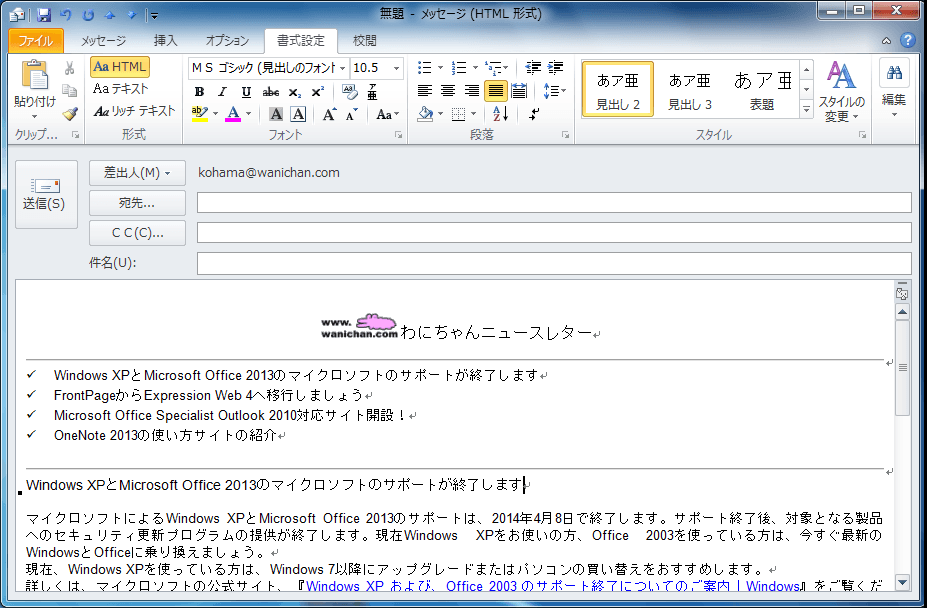Screen dimensions: 927x608
Task: Toggle align left
Action: tap(424, 91)
